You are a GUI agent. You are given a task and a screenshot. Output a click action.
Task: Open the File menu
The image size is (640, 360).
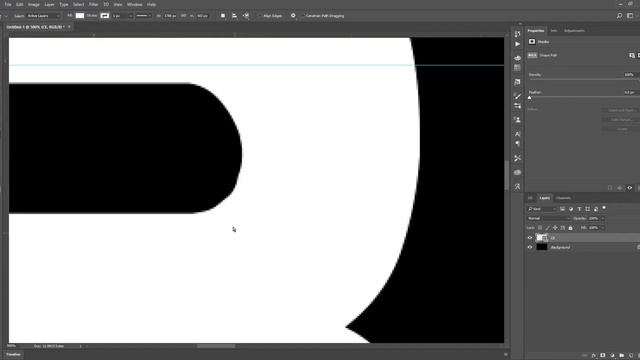click(8, 4)
